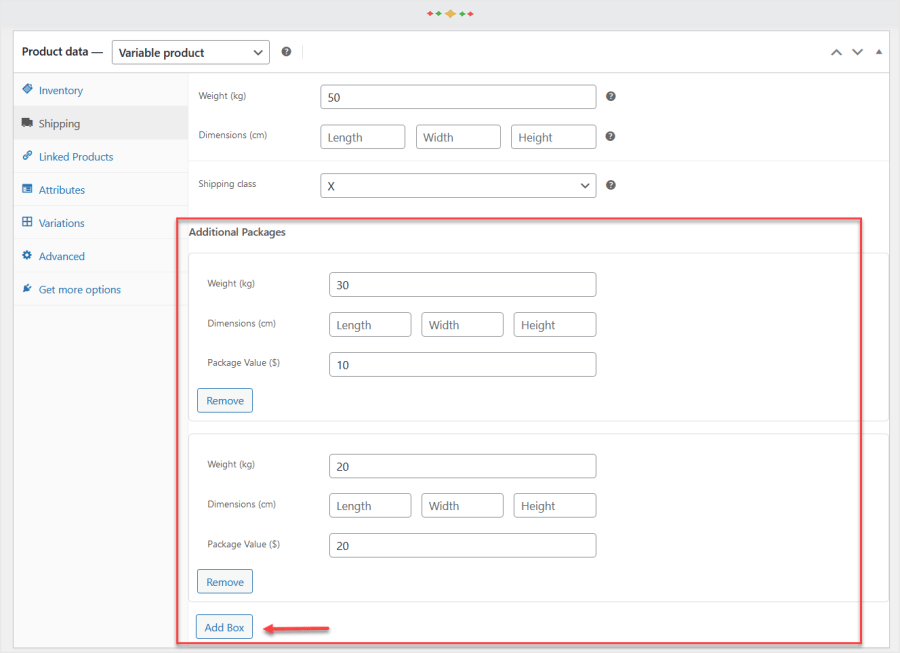Switch to the Shipping tab

pos(59,124)
